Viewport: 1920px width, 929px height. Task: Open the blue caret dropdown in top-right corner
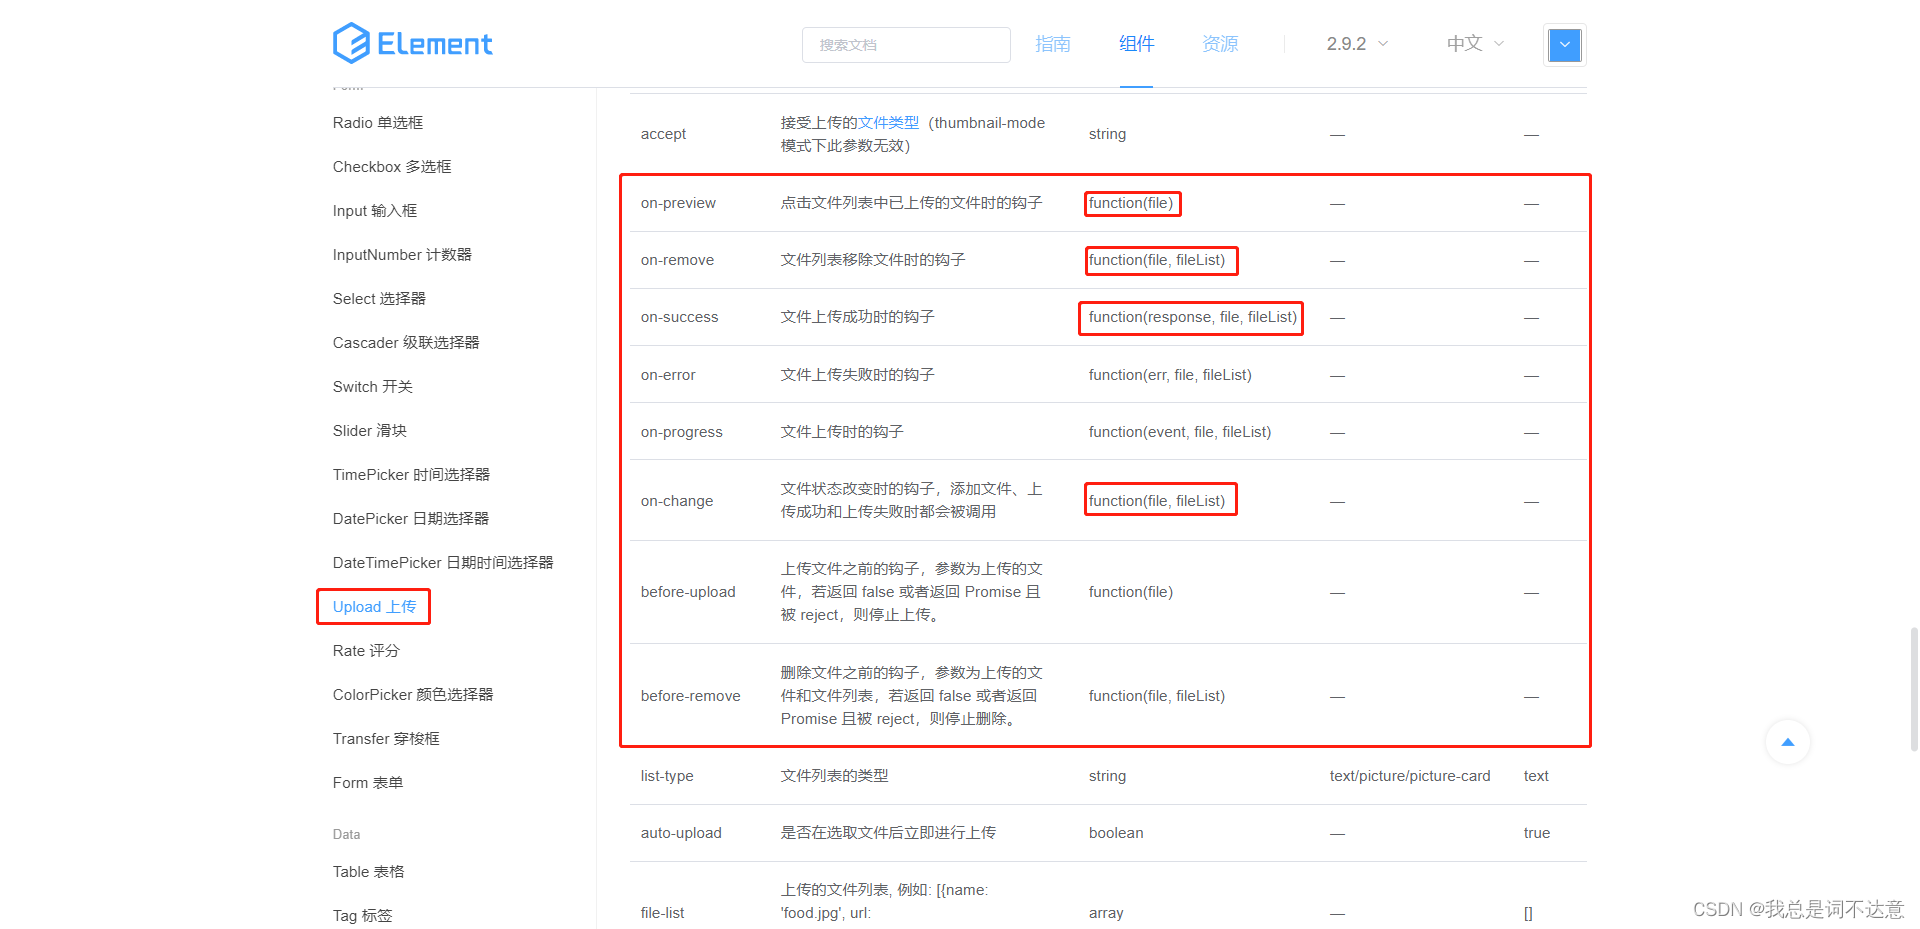(x=1564, y=45)
